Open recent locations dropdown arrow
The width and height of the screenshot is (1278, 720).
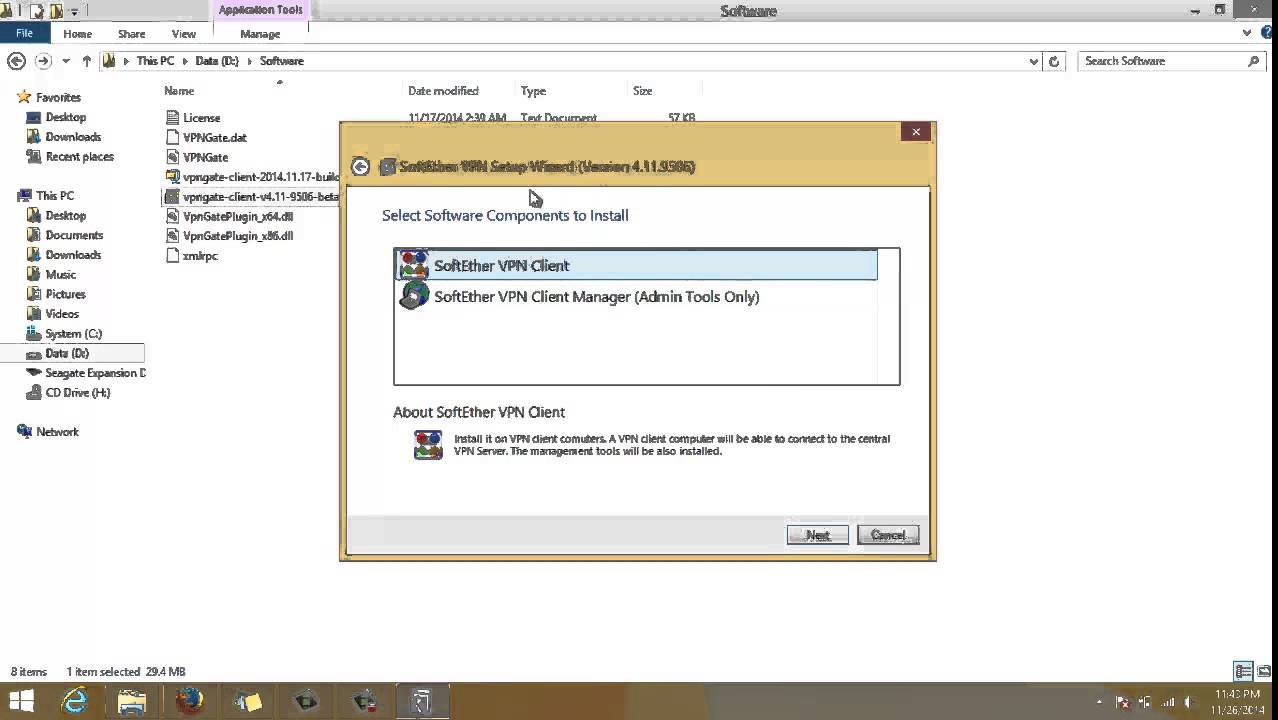[66, 61]
